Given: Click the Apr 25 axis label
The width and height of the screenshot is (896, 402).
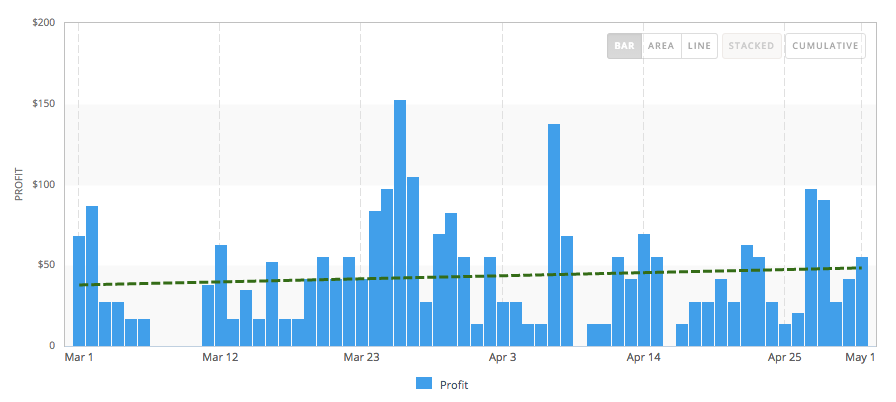Looking at the screenshot, I should point(785,358).
